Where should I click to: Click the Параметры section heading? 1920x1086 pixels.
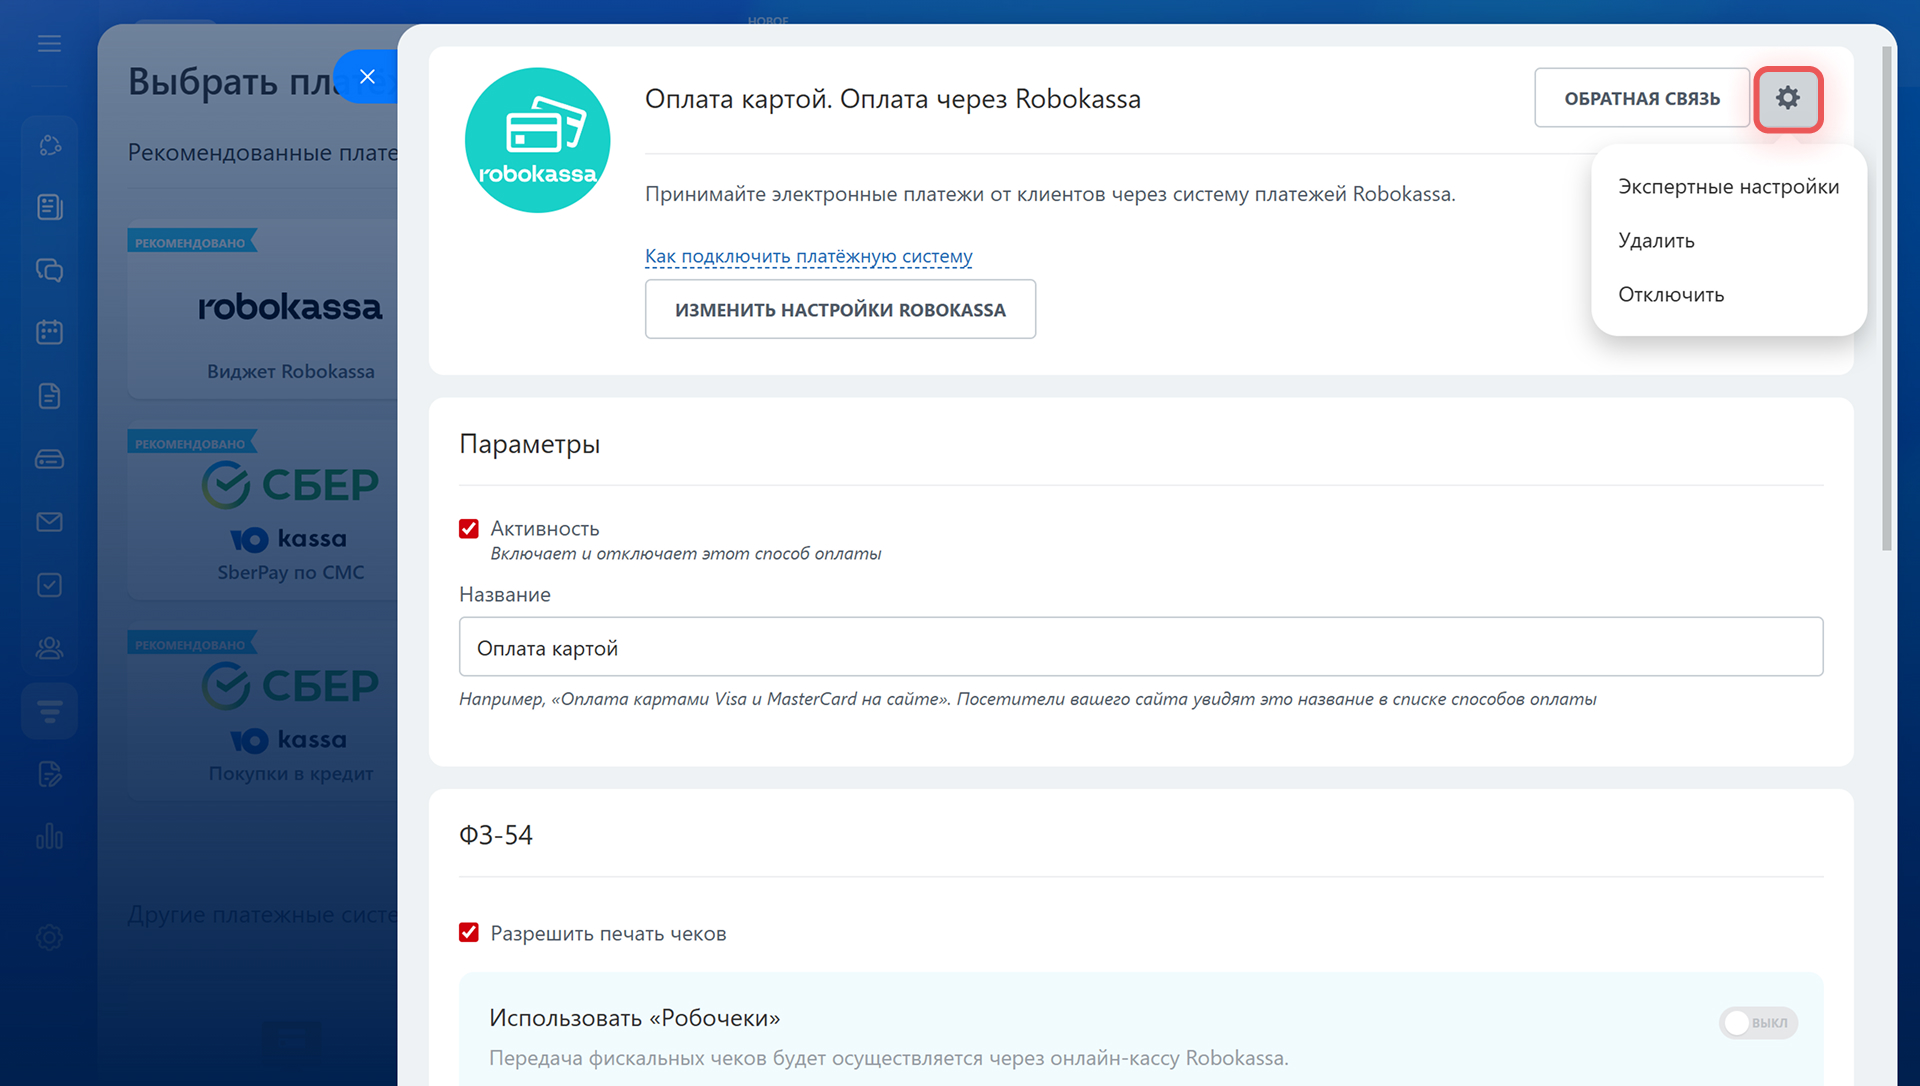529,444
